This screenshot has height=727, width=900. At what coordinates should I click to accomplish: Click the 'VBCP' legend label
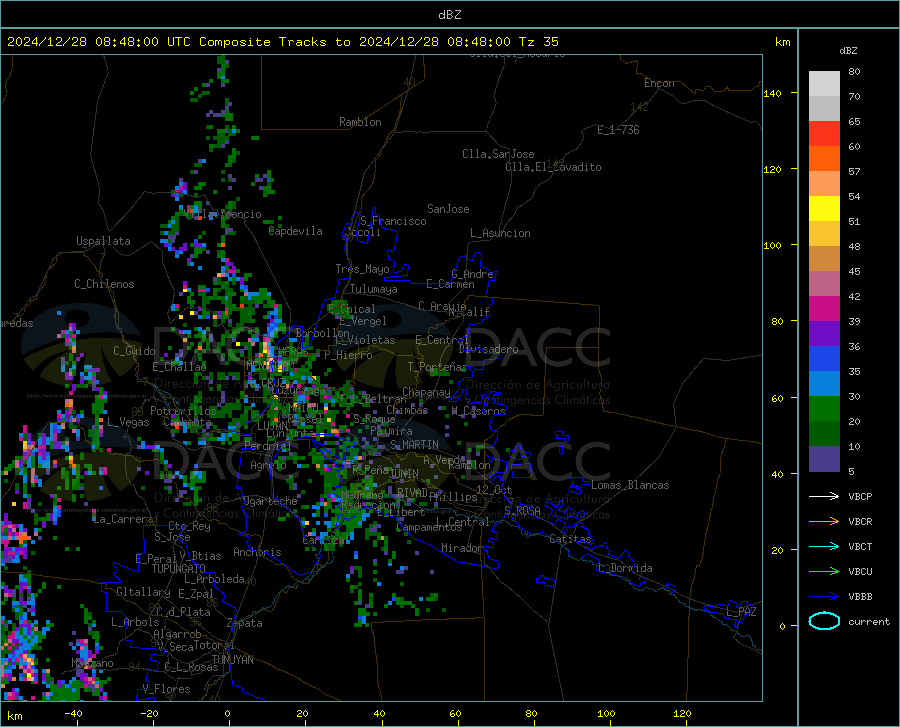(860, 497)
